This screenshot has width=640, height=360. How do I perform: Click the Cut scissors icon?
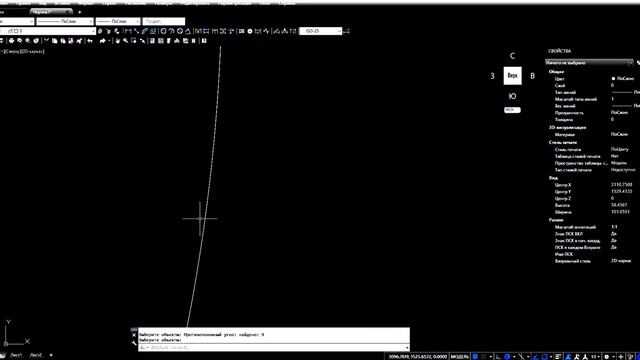[46, 41]
